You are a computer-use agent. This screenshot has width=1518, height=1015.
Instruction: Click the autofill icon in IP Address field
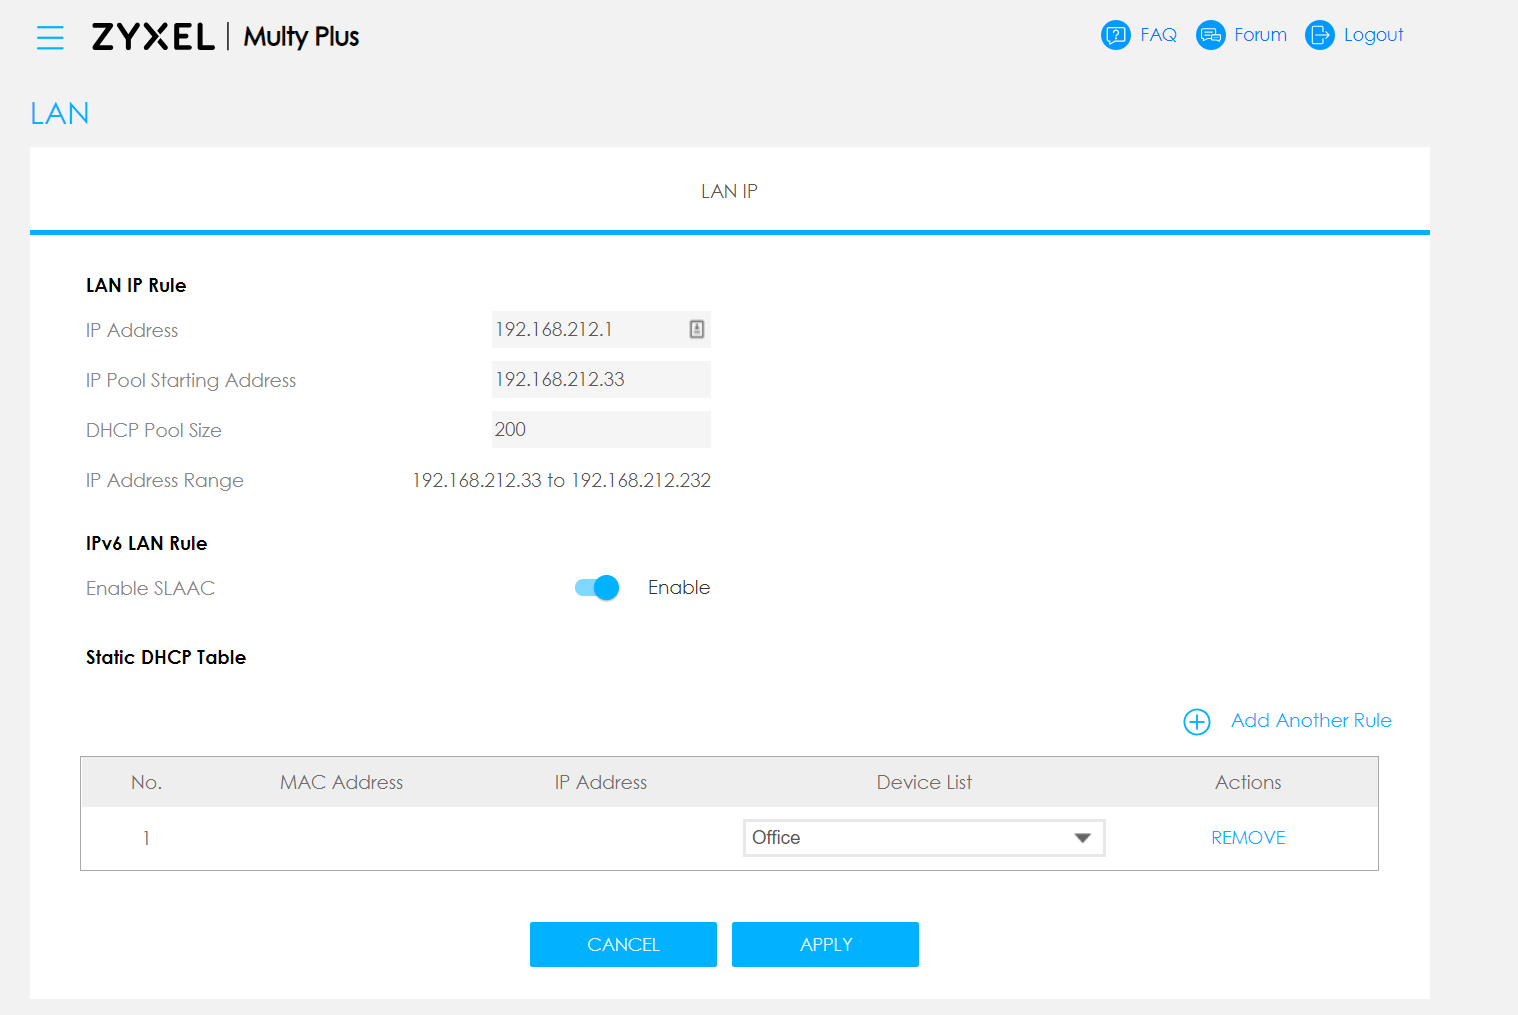point(697,329)
